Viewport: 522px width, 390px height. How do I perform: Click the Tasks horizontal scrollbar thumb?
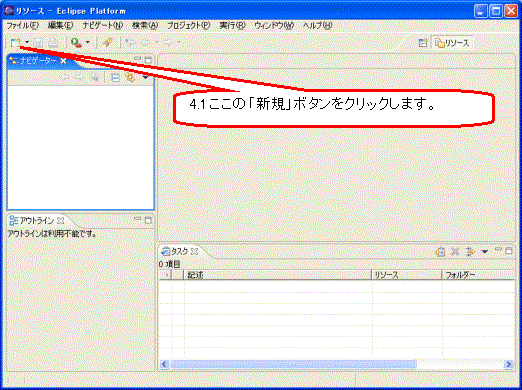293,364
